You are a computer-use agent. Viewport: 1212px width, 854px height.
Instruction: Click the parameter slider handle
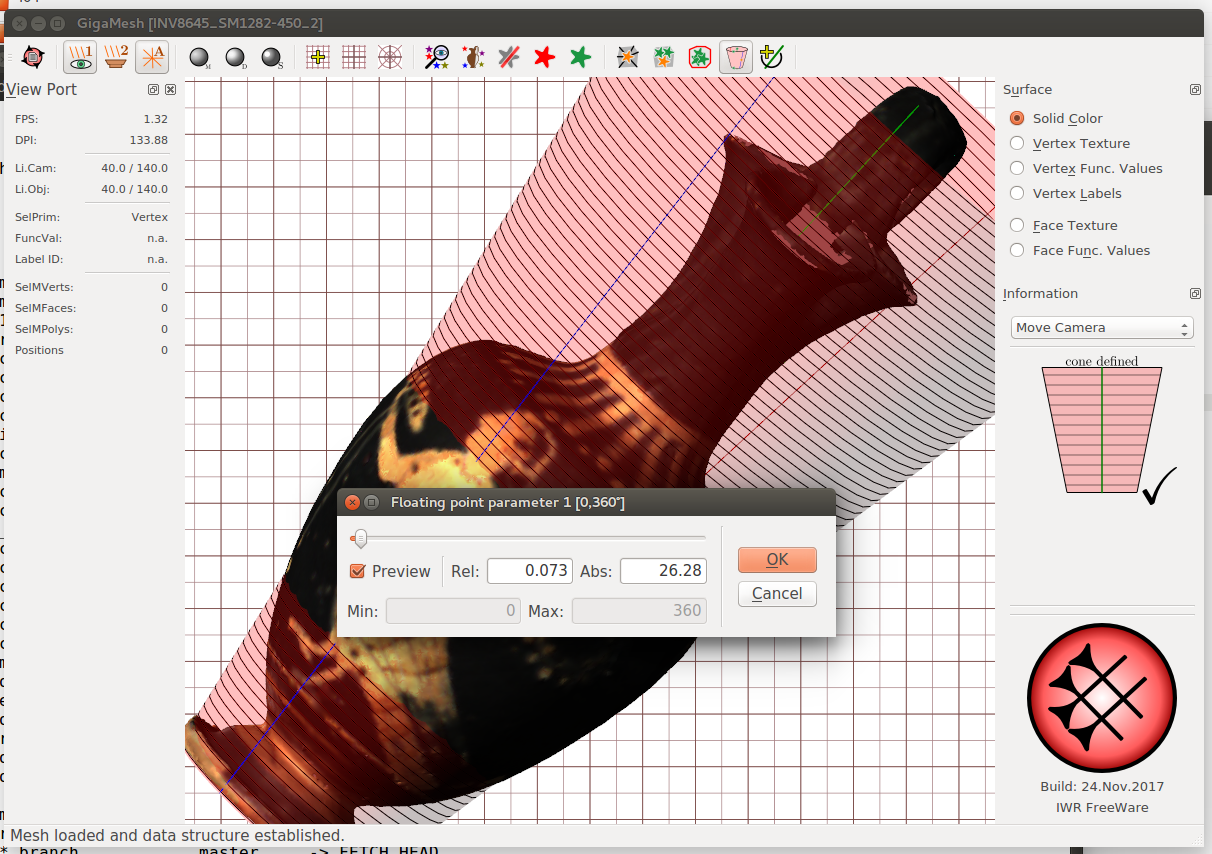(x=360, y=539)
